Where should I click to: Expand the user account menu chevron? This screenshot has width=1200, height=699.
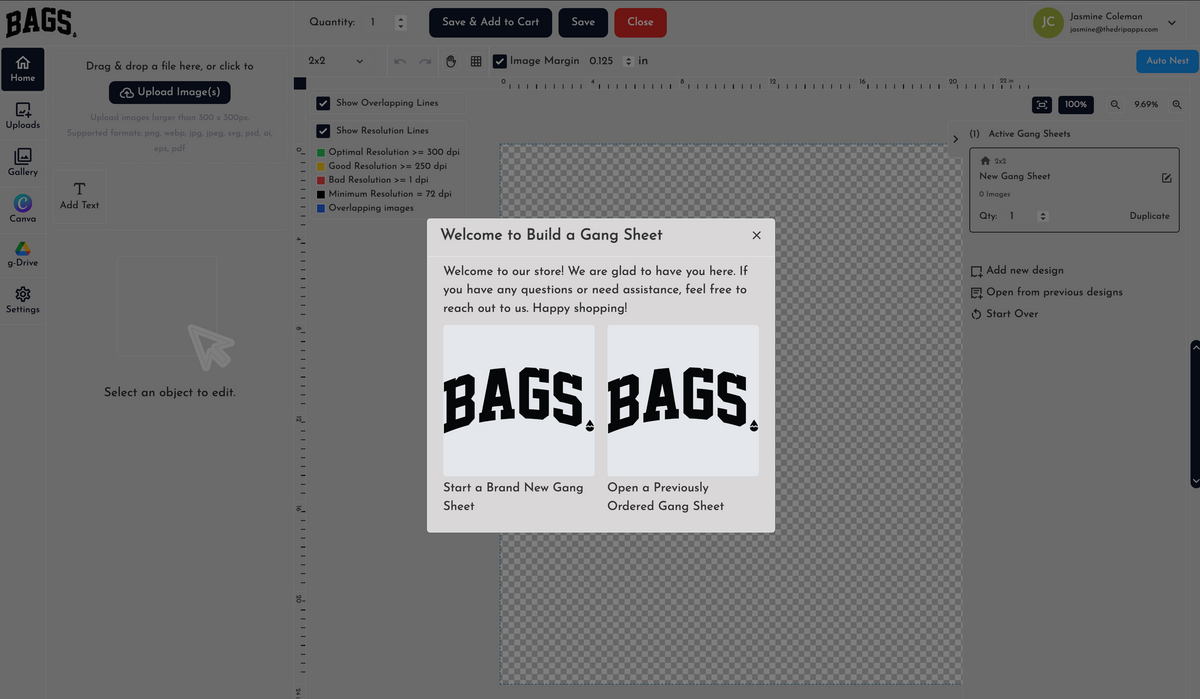[1172, 23]
